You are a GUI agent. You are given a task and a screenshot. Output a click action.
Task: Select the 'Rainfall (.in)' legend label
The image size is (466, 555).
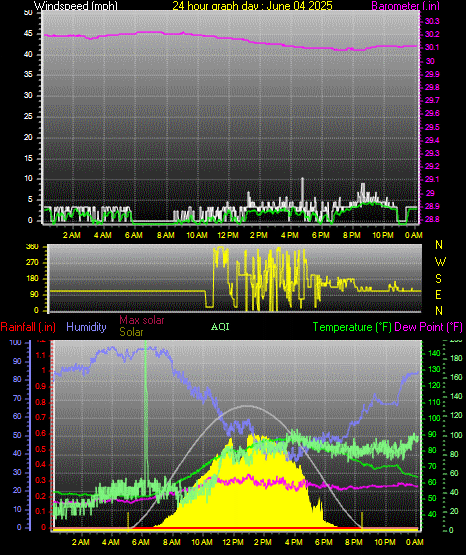click(28, 327)
